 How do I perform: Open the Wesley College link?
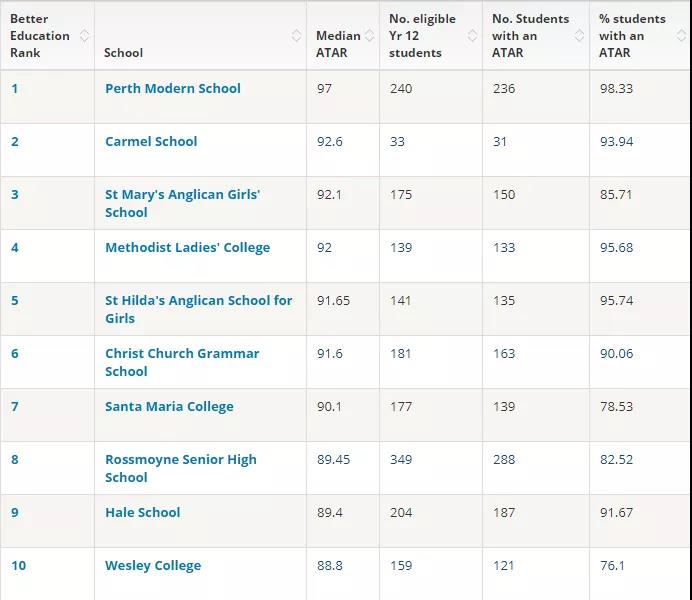click(x=153, y=565)
